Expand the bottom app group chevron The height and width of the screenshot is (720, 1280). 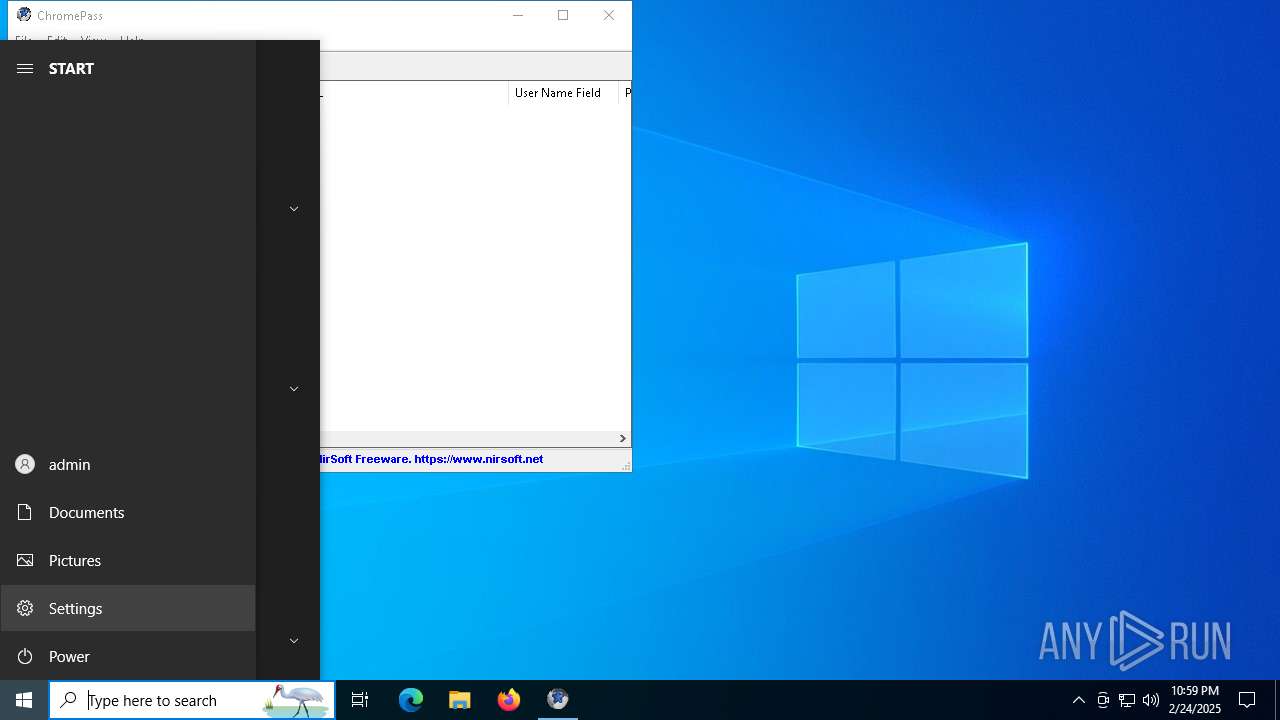click(294, 641)
